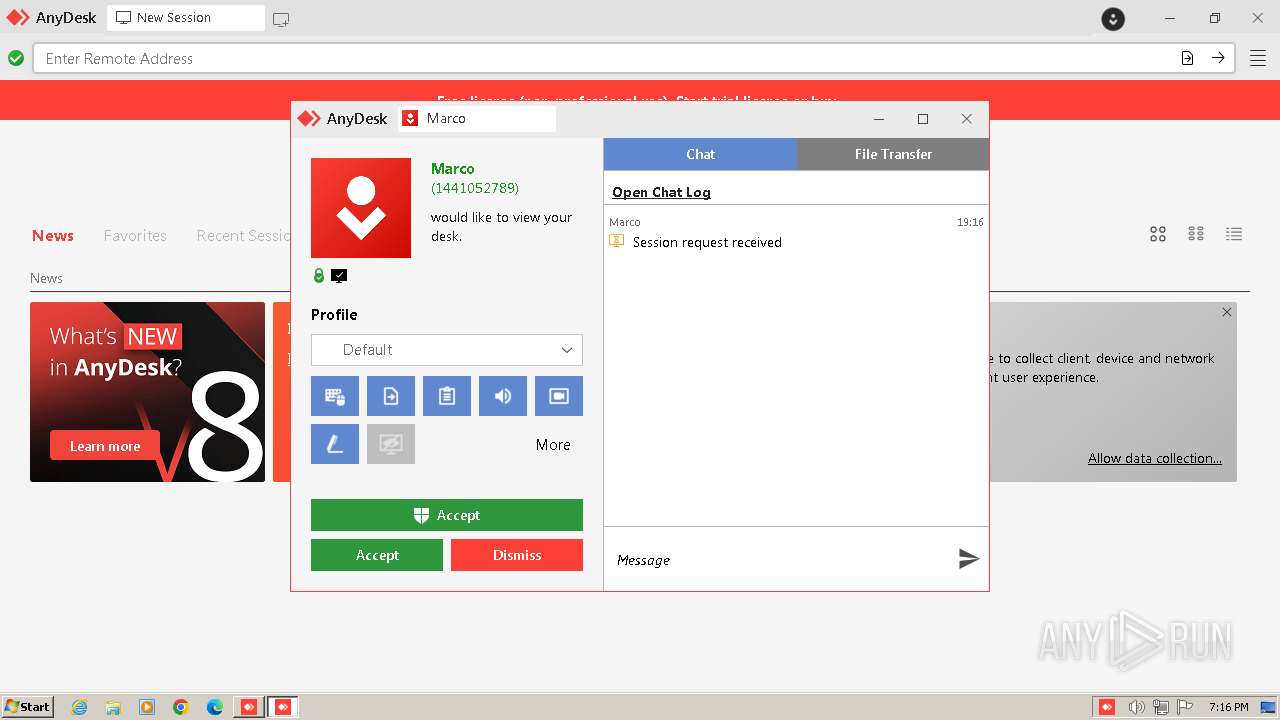1280x720 pixels.
Task: Click the Enter Remote Address field
Action: [605, 58]
